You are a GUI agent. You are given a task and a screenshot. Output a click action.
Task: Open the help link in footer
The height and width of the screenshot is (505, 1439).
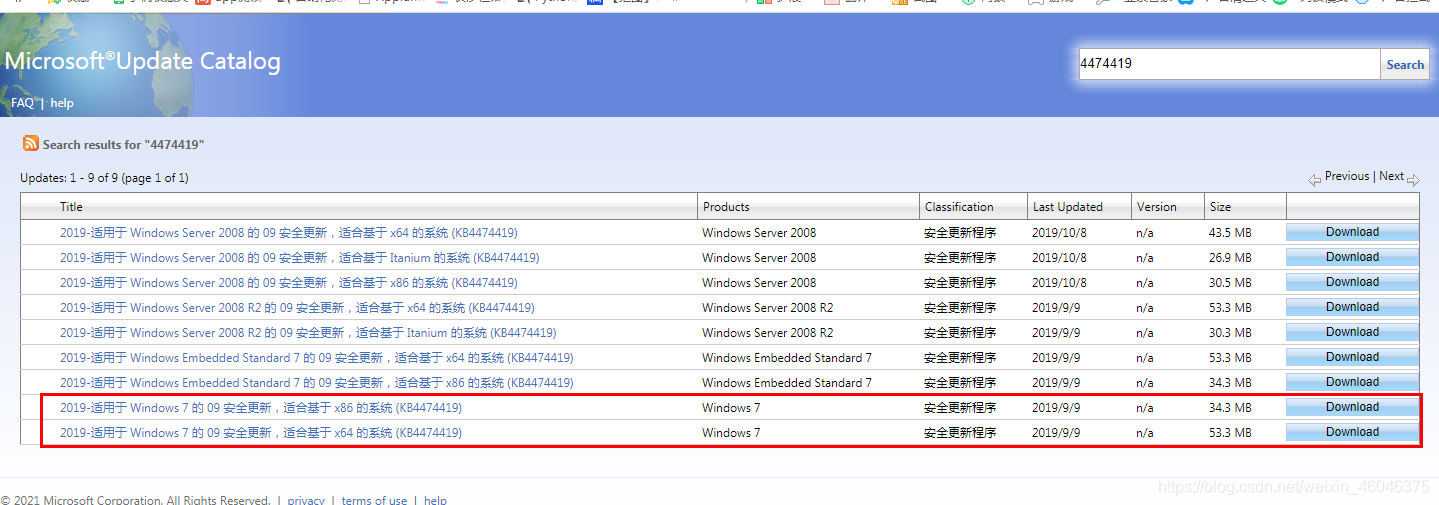tap(435, 500)
